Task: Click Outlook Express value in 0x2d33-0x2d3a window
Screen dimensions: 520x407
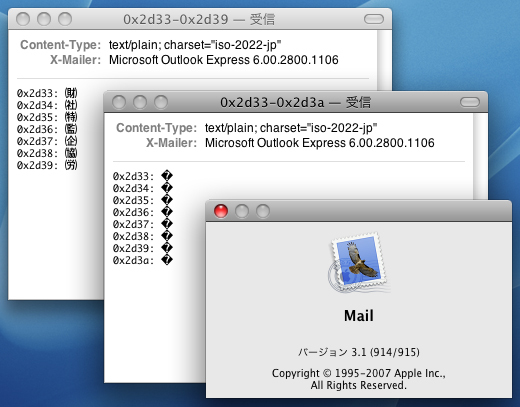Action: click(319, 143)
